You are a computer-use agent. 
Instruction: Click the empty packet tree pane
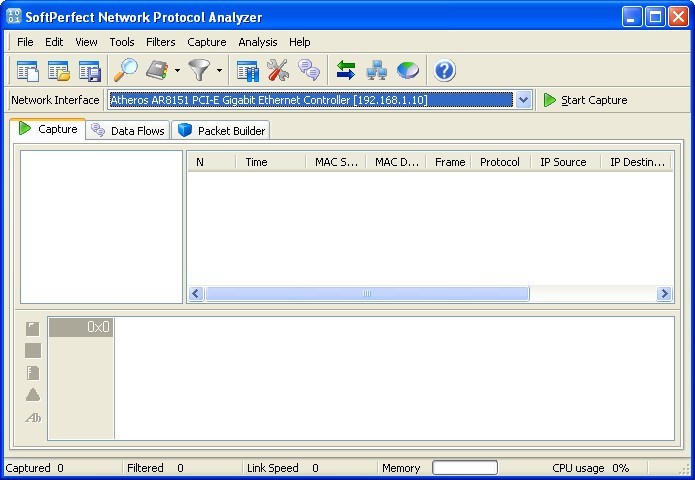tap(102, 227)
